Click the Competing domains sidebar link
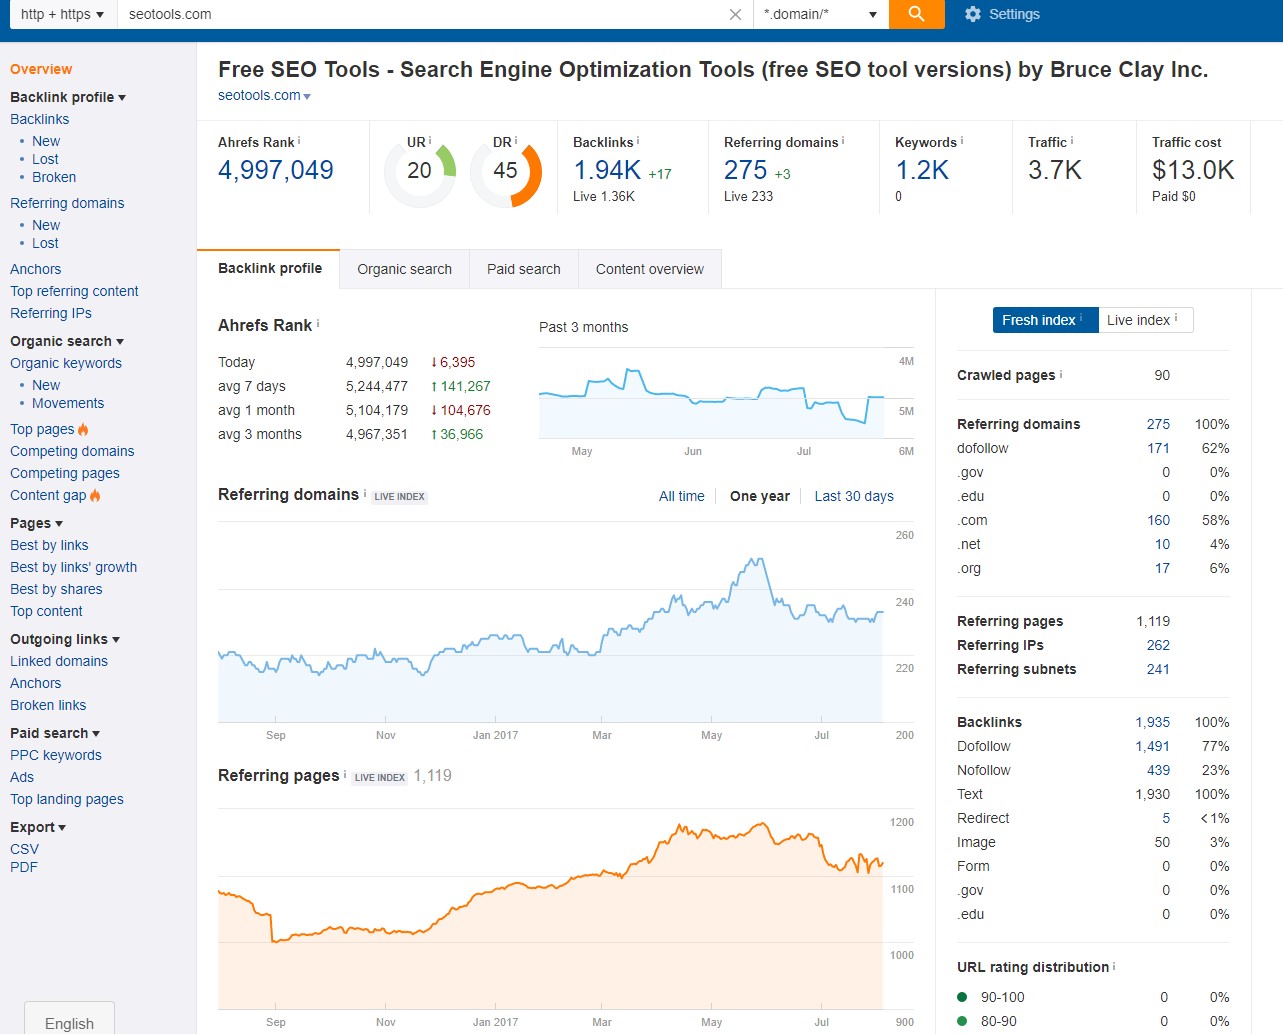Image resolution: width=1283 pixels, height=1034 pixels. 72,451
